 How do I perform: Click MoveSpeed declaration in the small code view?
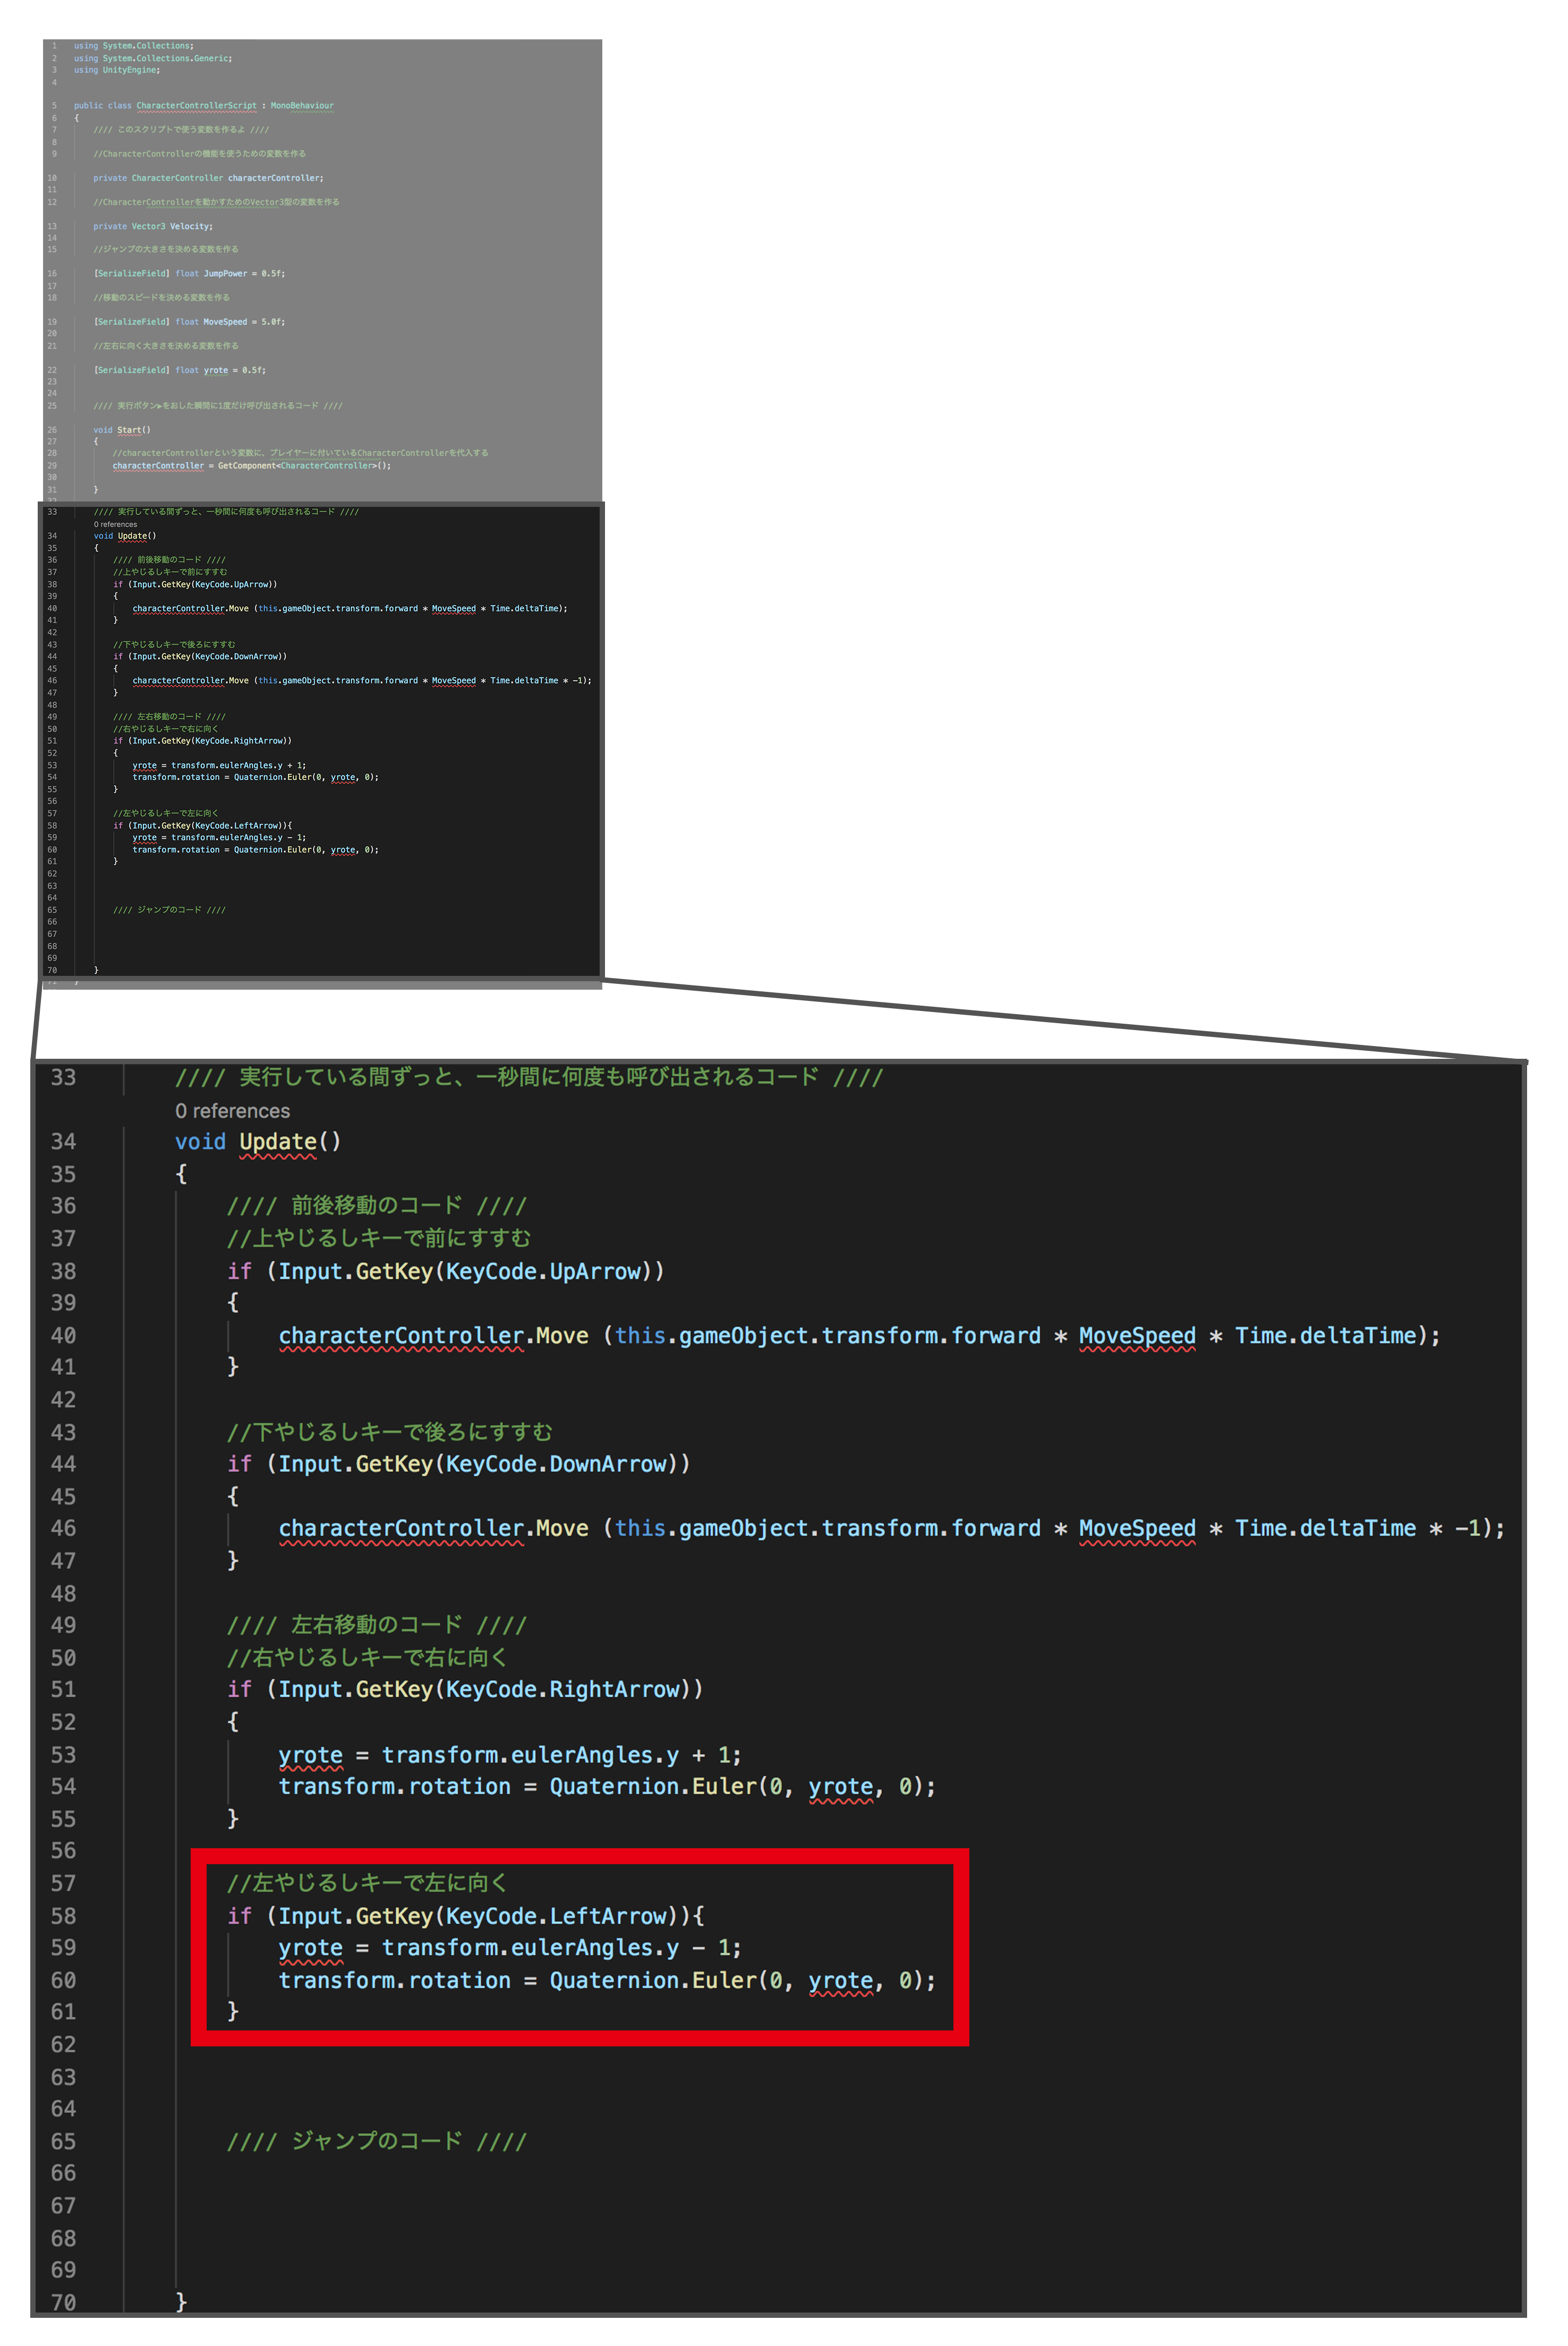point(225,322)
